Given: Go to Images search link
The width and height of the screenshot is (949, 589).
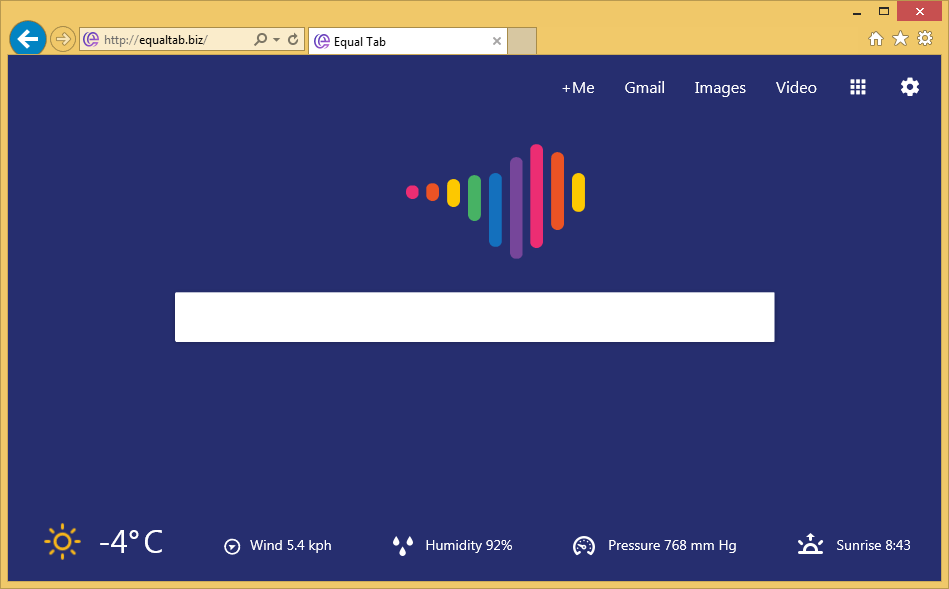Looking at the screenshot, I should click(x=720, y=88).
